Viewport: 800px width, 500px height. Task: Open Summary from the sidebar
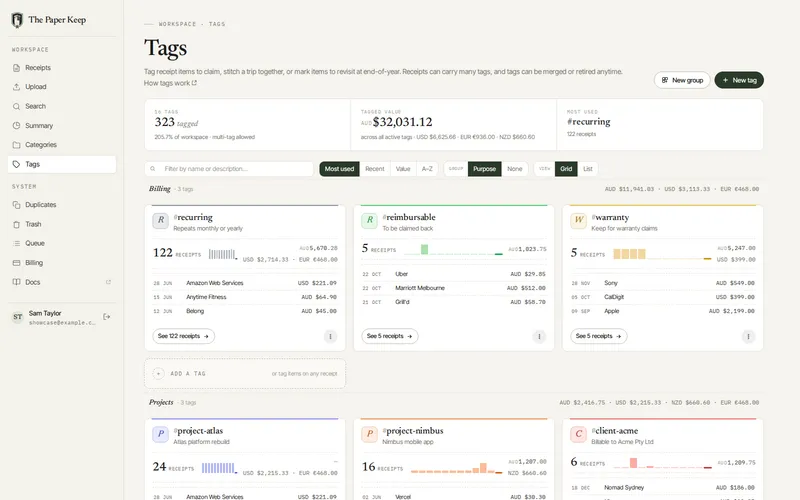click(62, 126)
